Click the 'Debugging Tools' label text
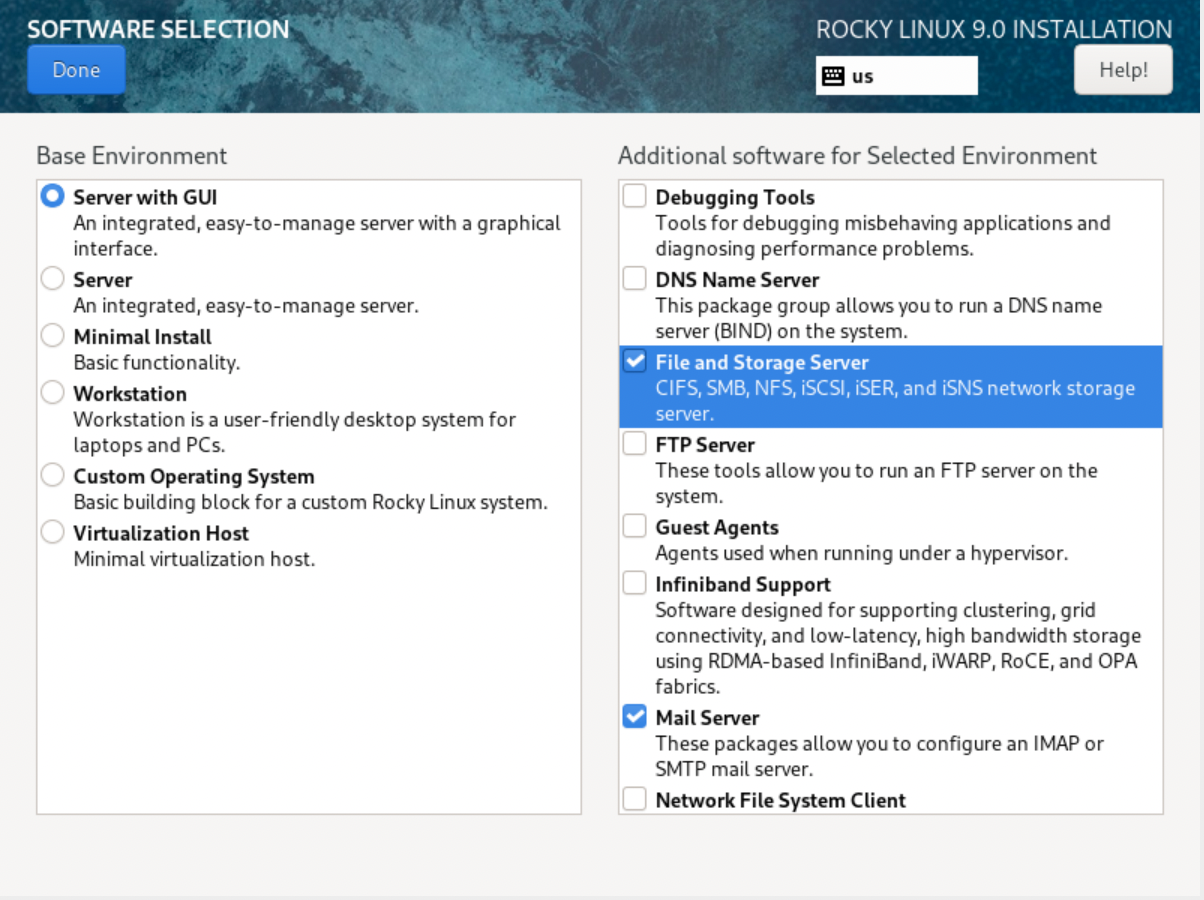Image resolution: width=1204 pixels, height=900 pixels. pyautogui.click(x=735, y=198)
